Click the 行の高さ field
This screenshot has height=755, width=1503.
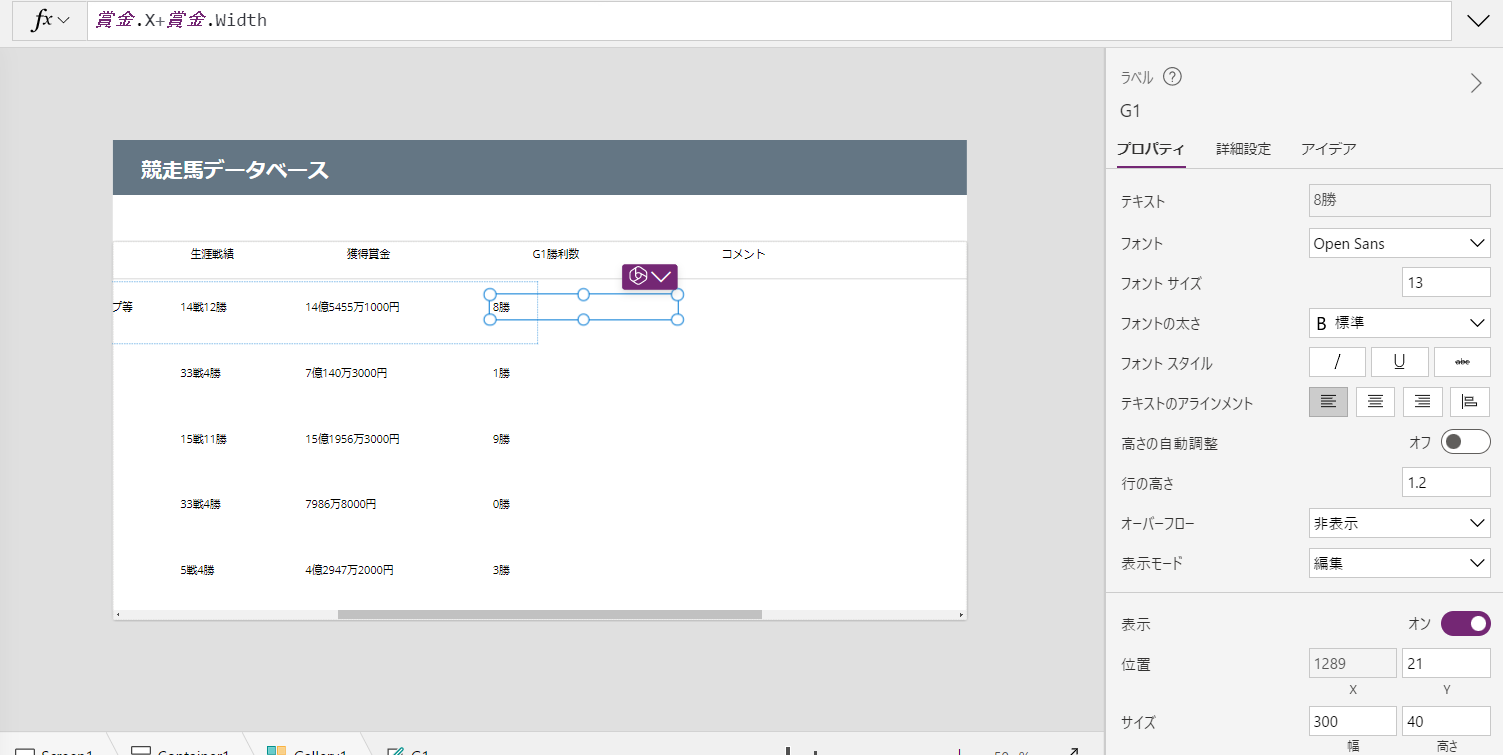1446,483
